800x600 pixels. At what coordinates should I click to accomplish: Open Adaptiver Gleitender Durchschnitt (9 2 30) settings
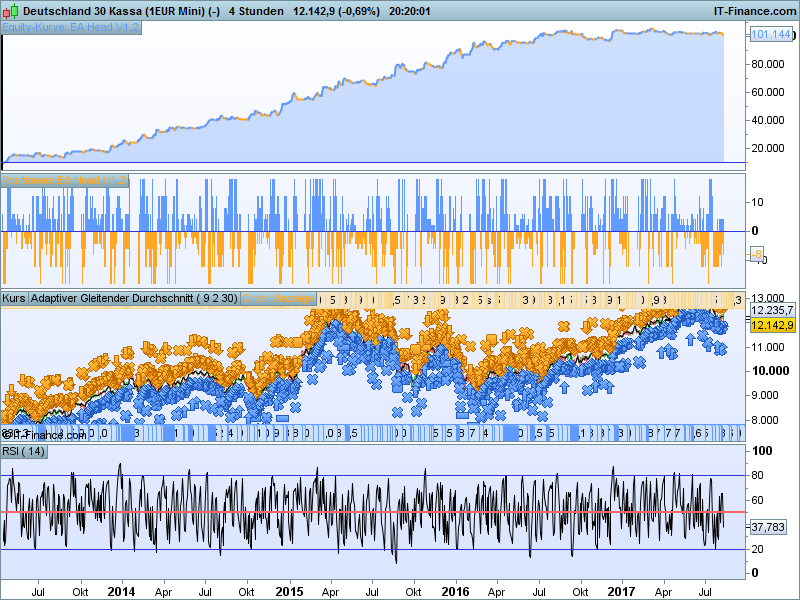coord(134,298)
